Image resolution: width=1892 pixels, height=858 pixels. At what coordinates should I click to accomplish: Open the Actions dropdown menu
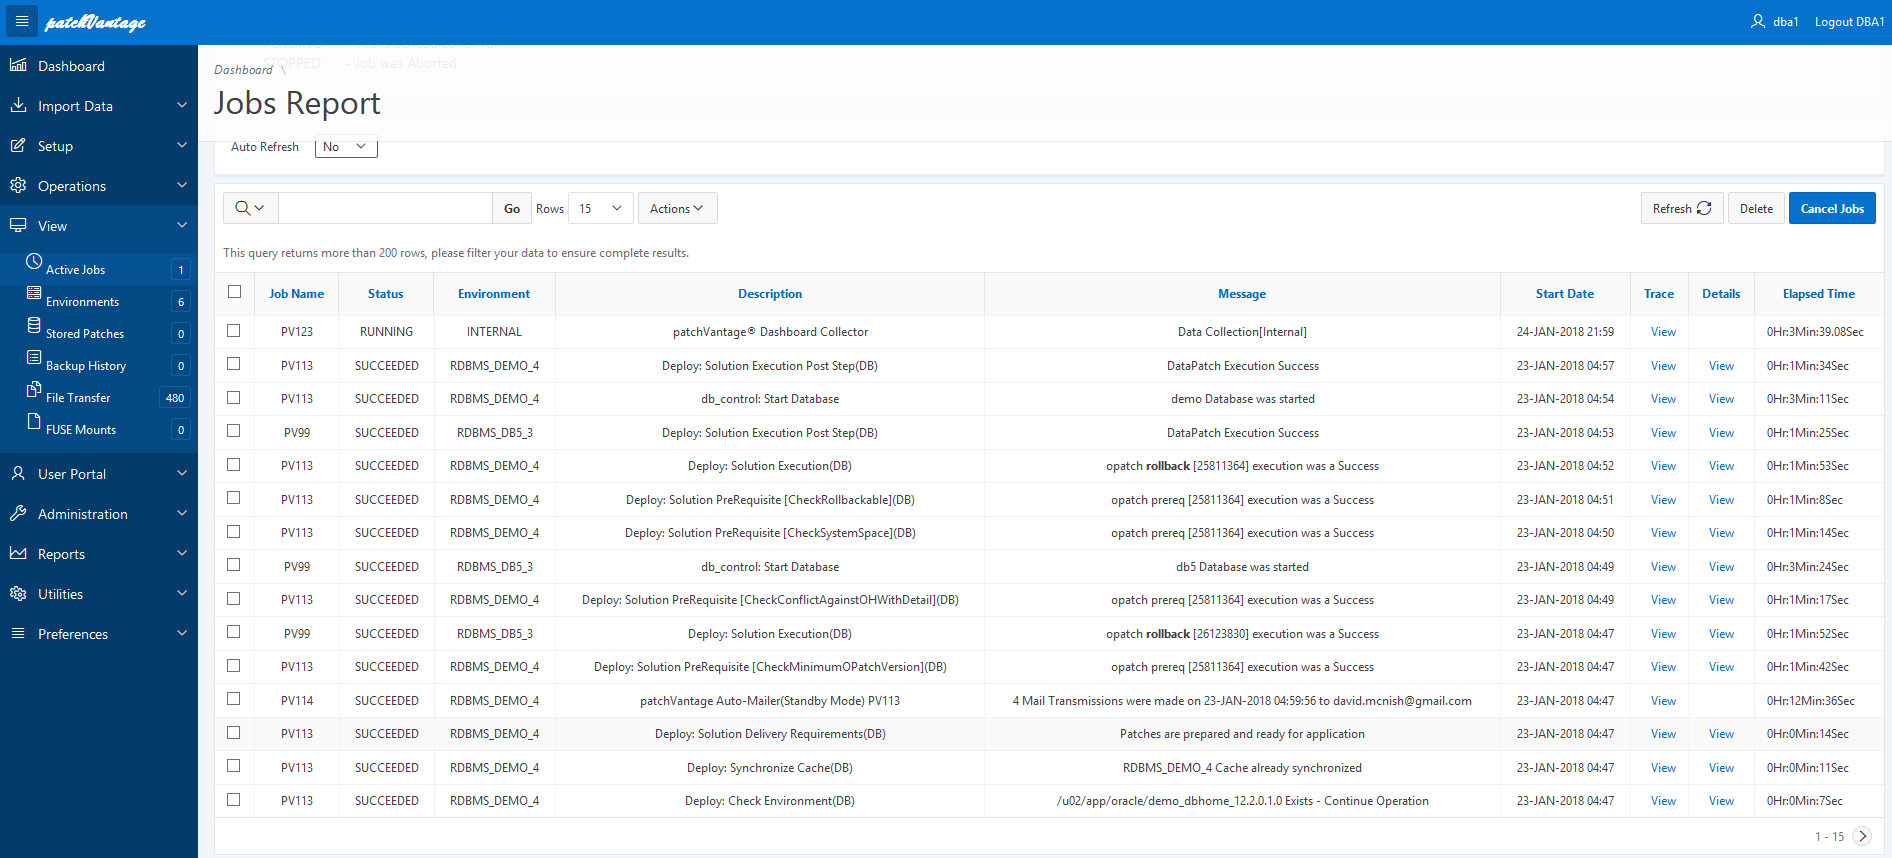pos(677,208)
